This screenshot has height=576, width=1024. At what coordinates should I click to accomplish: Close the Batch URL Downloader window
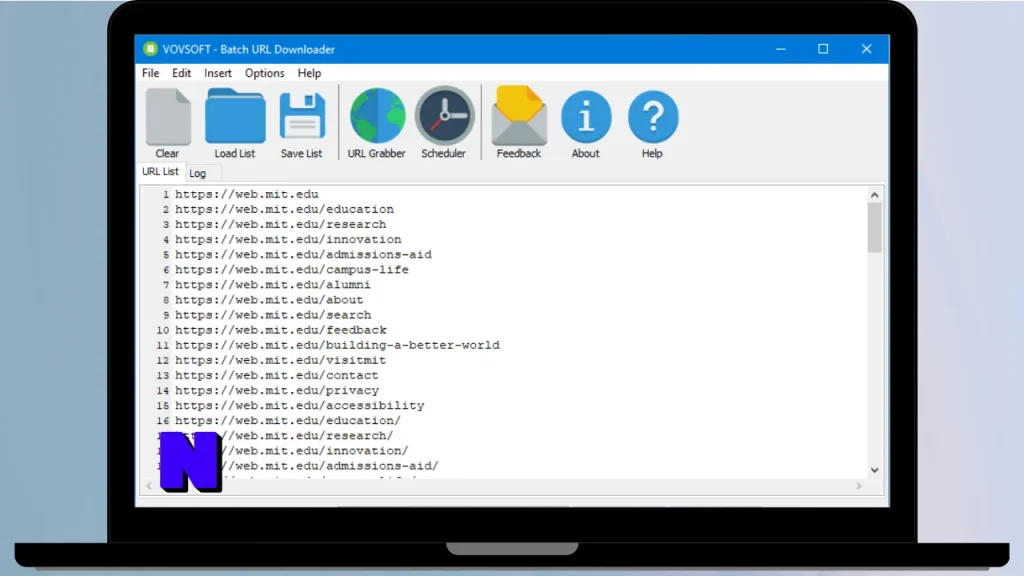(867, 49)
